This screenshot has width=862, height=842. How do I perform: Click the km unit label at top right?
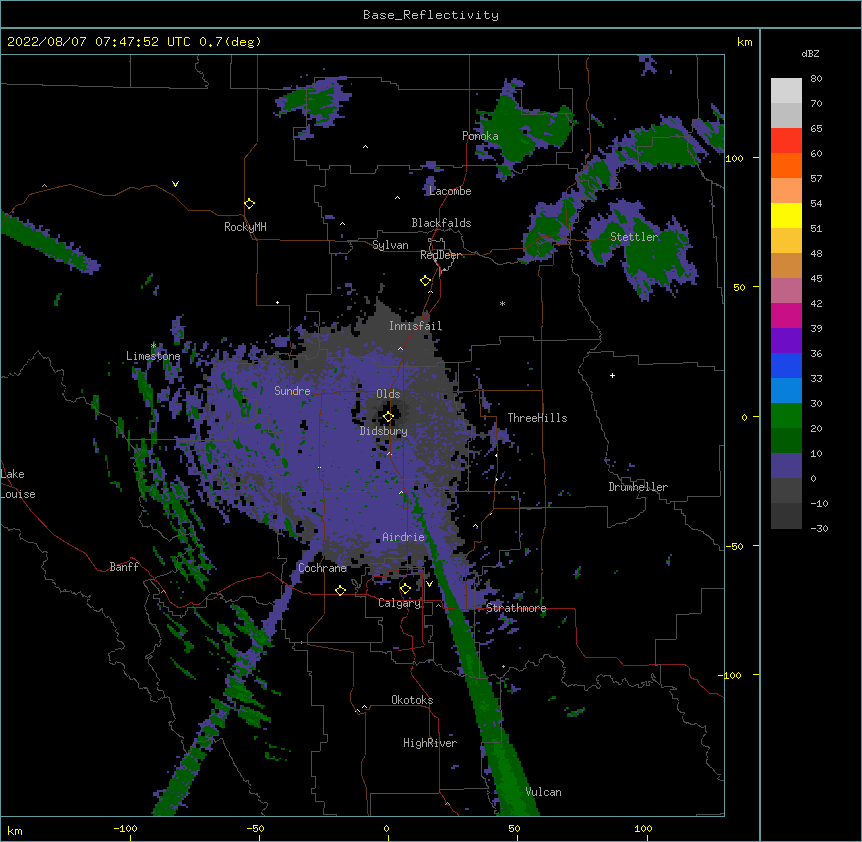[744, 42]
